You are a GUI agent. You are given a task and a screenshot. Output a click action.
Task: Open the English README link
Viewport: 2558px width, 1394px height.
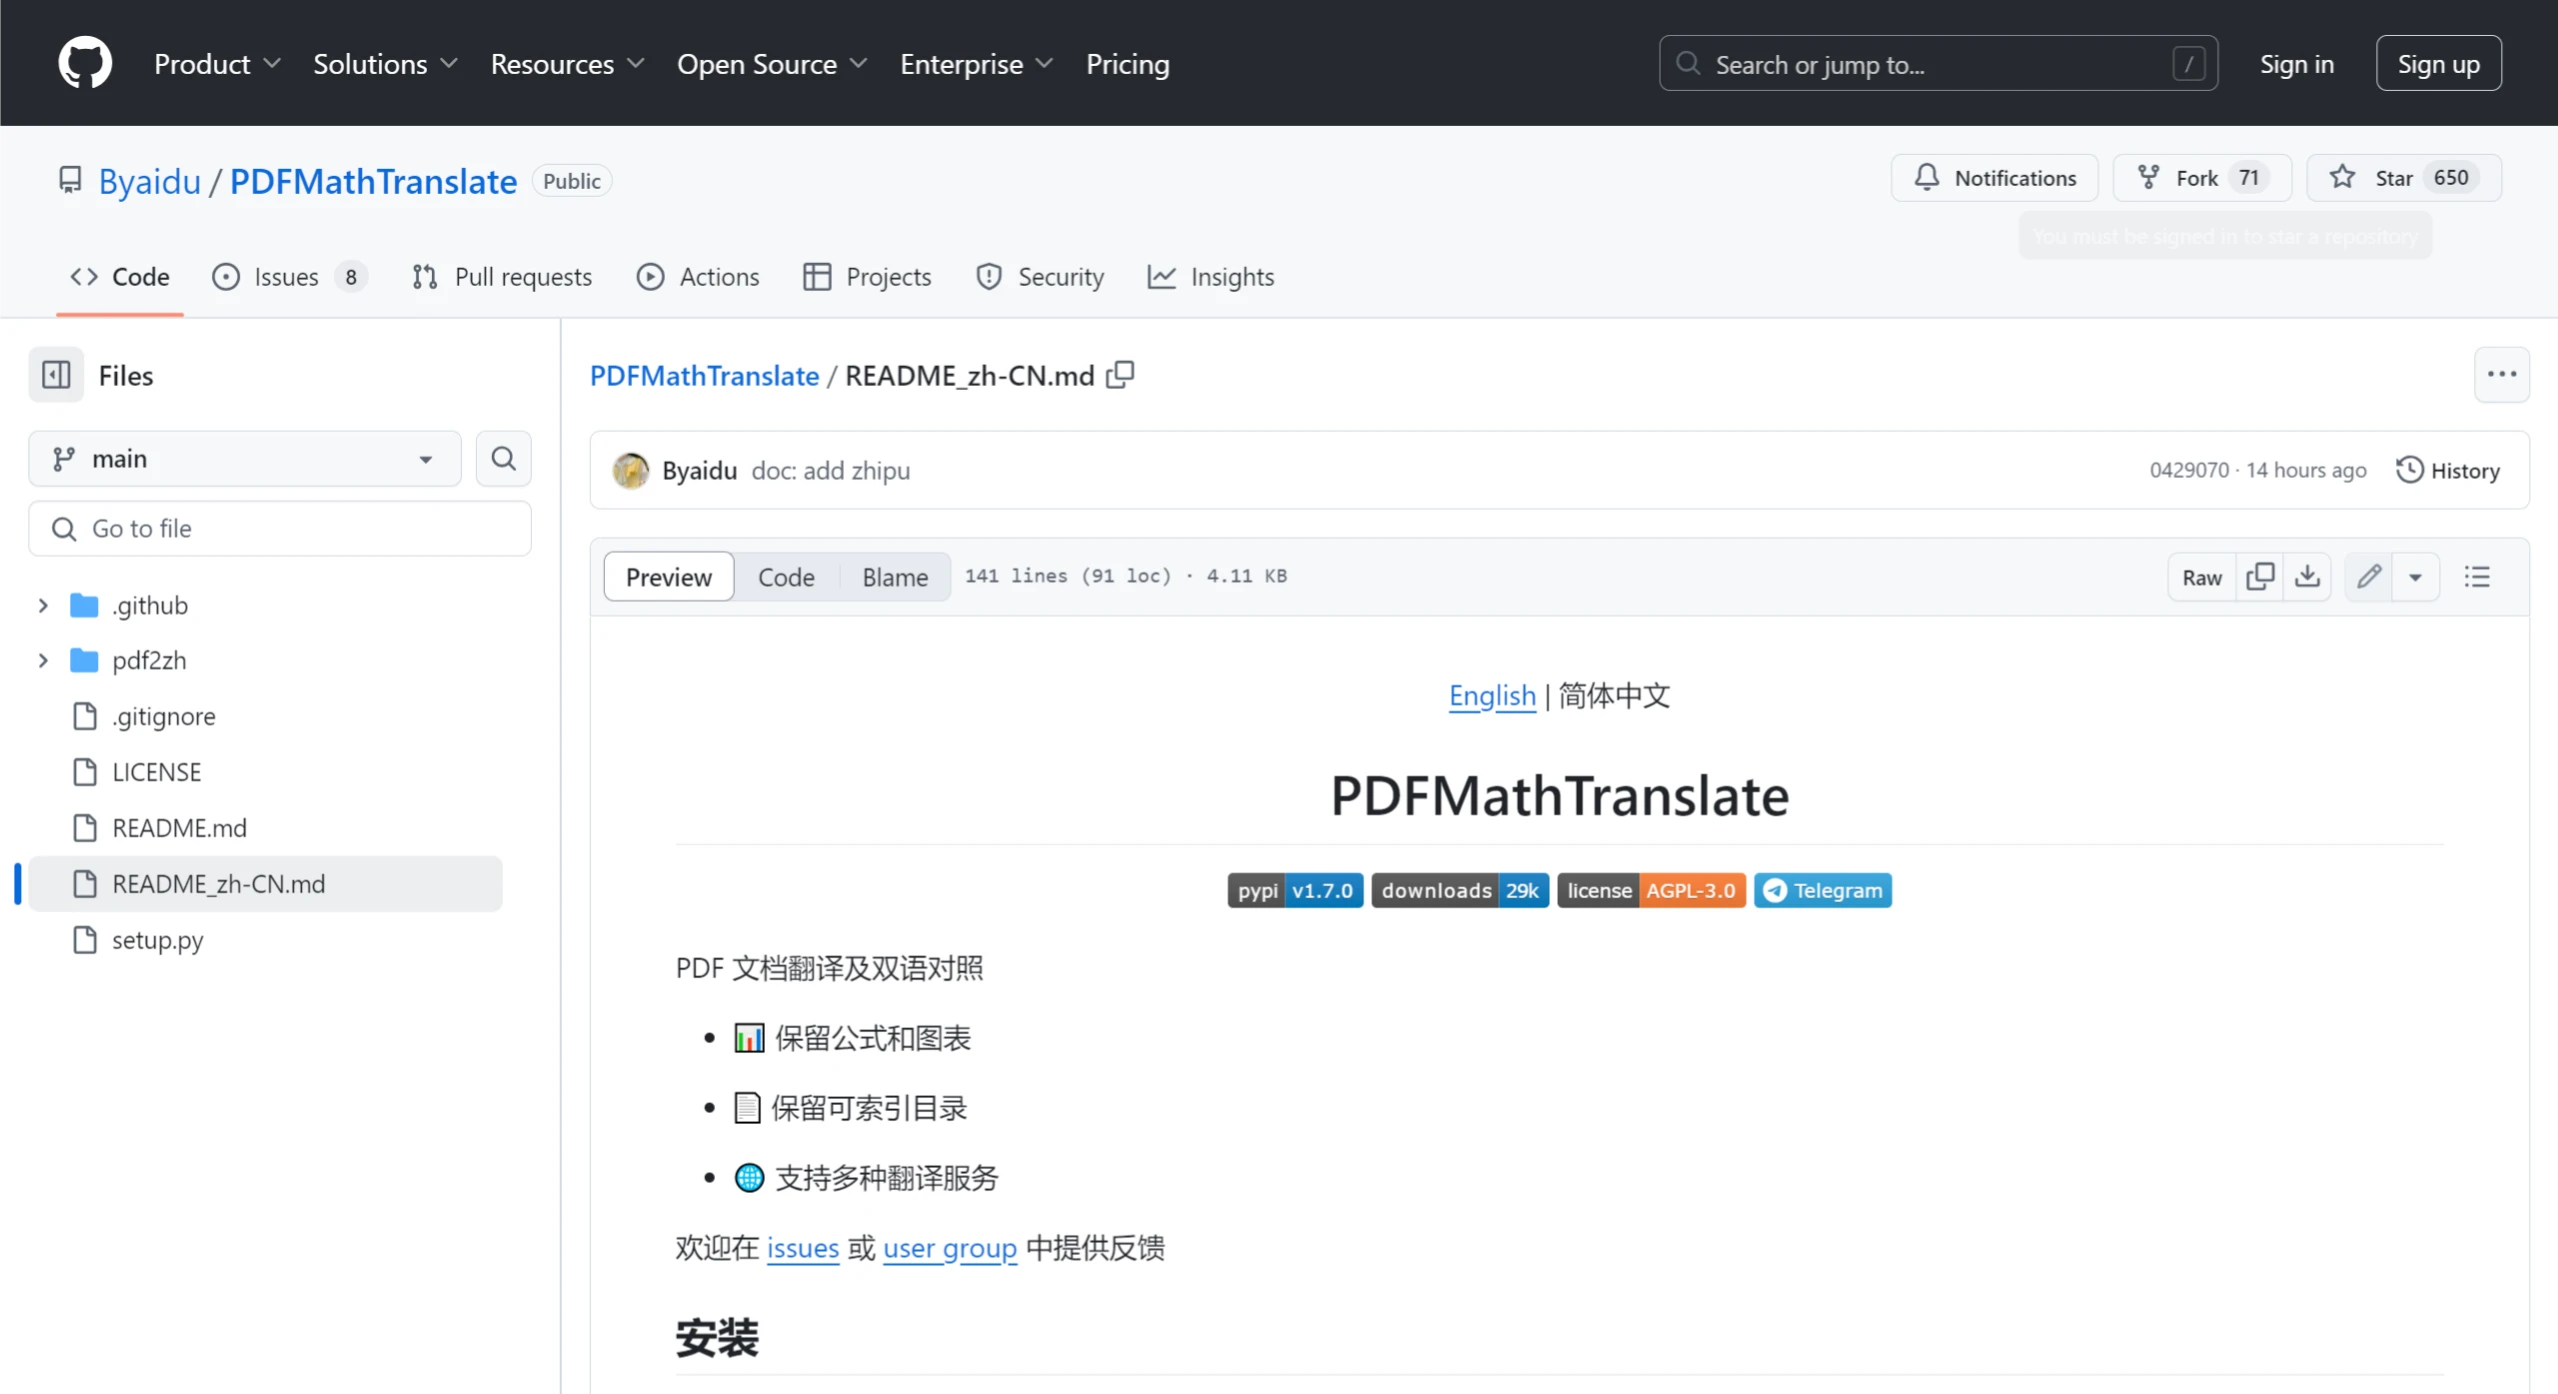pyautogui.click(x=1491, y=695)
